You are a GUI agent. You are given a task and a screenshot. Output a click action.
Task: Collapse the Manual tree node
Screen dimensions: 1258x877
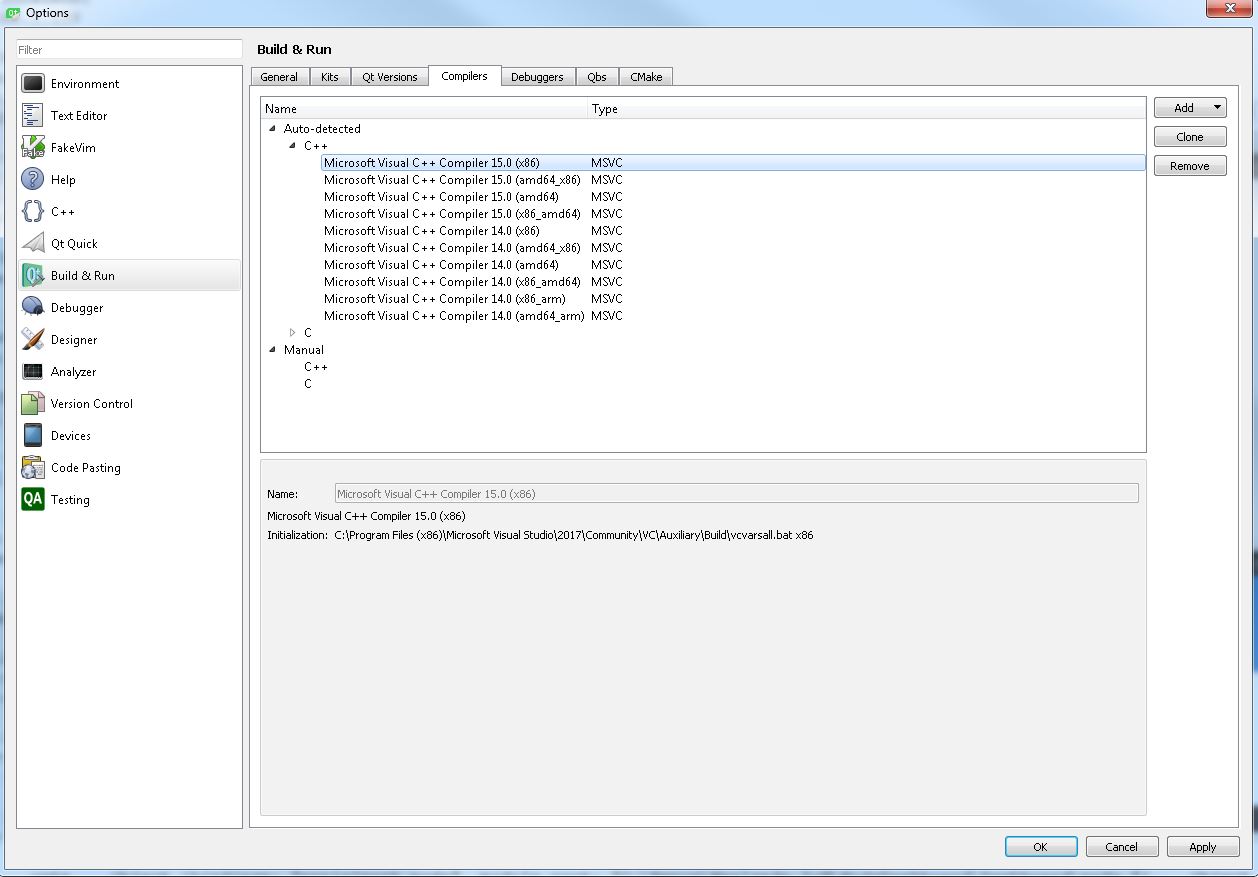coord(272,349)
